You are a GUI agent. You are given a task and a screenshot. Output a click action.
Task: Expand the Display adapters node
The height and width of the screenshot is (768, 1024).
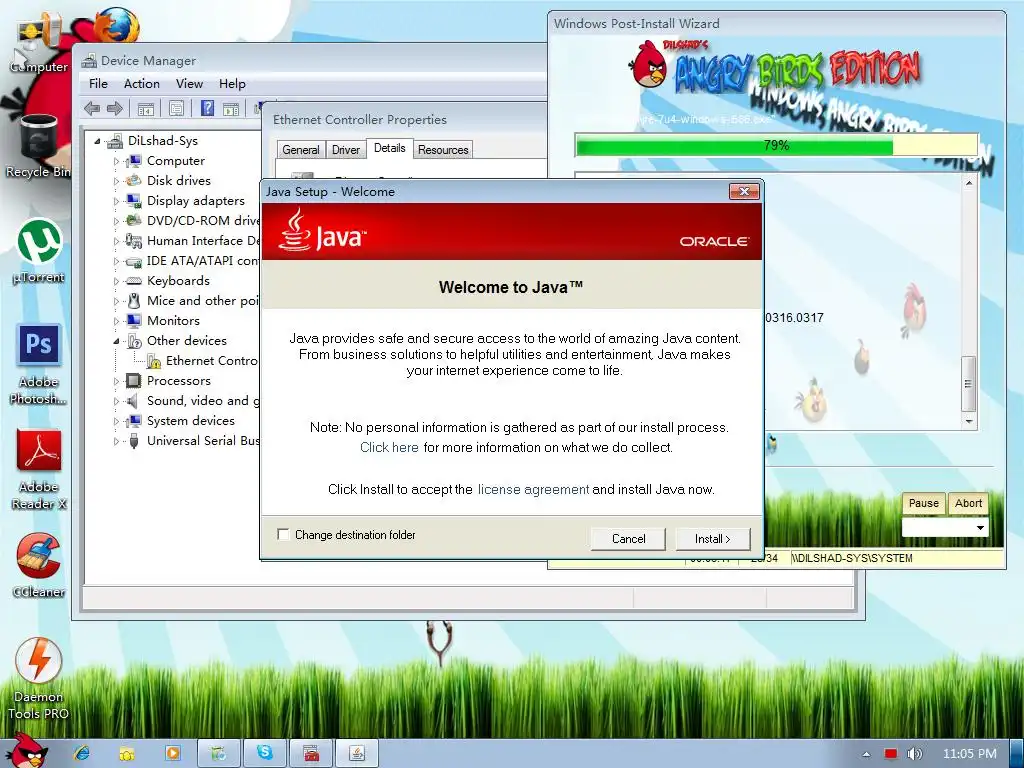(x=116, y=201)
